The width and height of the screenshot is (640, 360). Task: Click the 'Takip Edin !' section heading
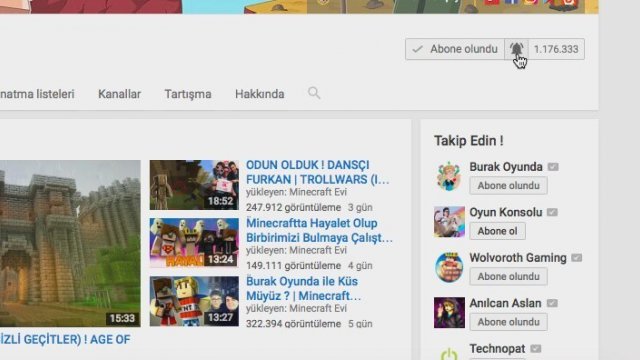point(469,141)
